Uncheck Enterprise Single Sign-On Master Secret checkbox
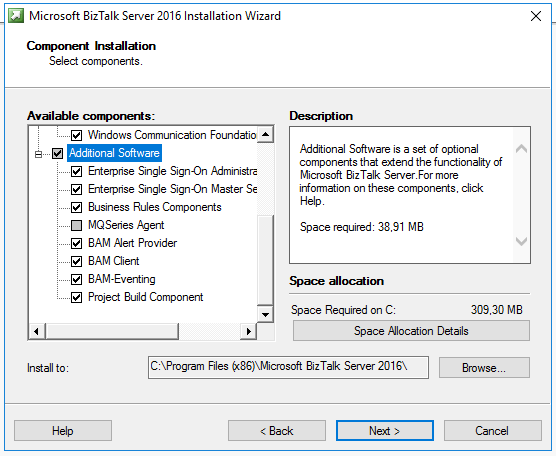556x456 pixels. click(x=77, y=189)
